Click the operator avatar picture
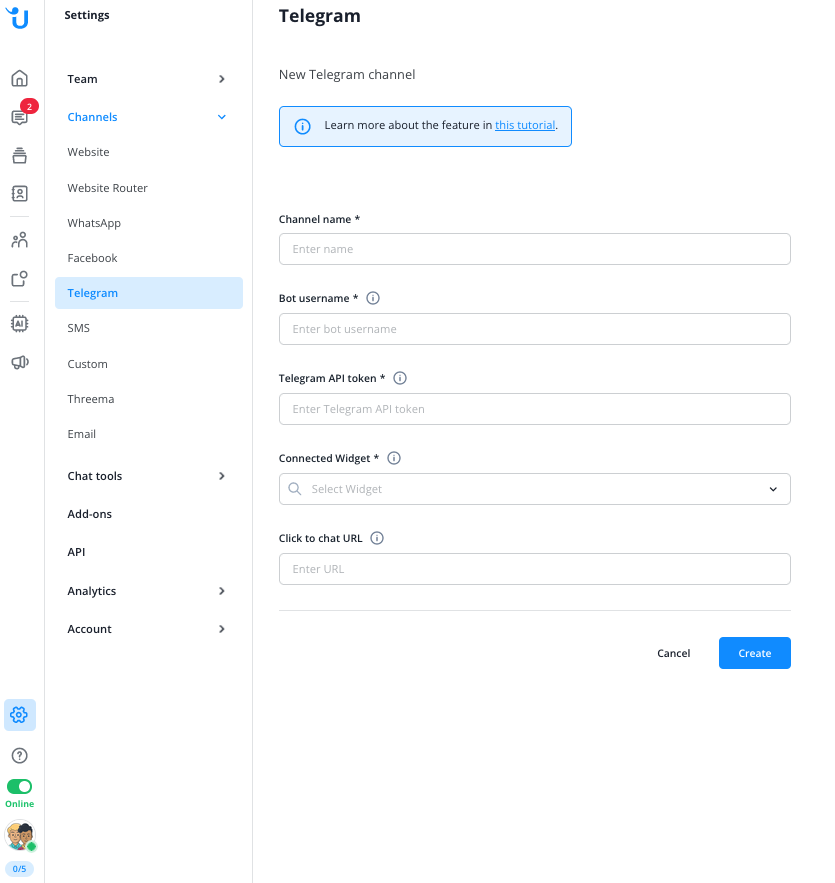This screenshot has width=835, height=883. [x=20, y=836]
